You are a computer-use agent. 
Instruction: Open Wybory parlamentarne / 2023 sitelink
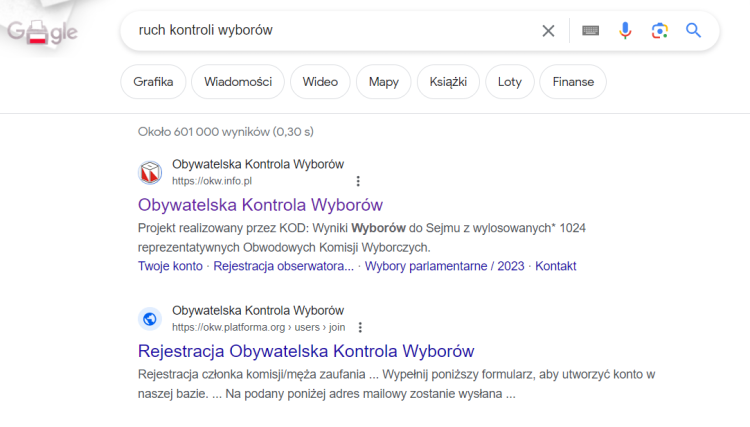coord(444,266)
